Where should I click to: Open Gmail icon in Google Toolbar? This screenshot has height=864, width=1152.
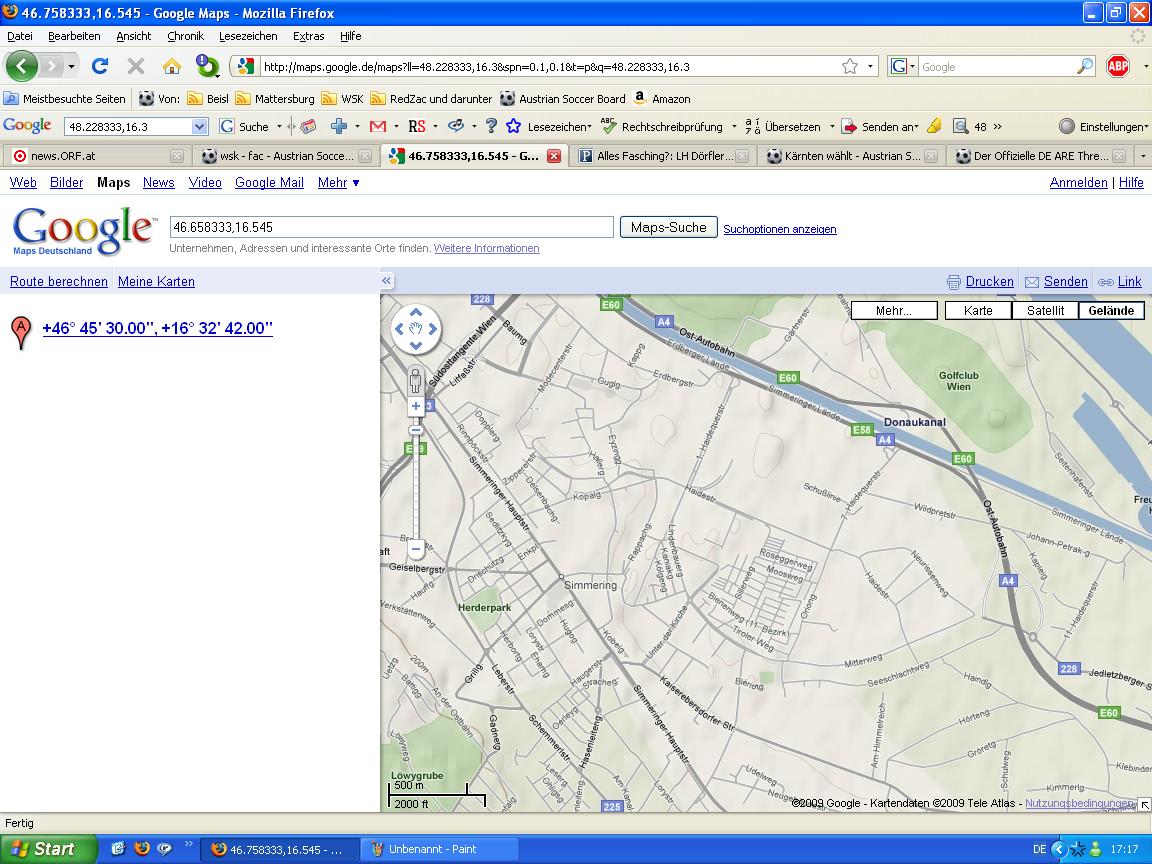click(378, 126)
